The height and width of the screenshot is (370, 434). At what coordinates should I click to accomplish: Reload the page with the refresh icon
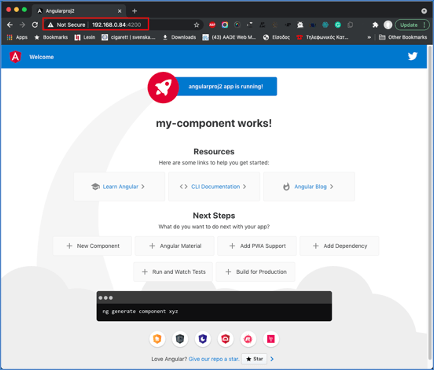pos(35,25)
